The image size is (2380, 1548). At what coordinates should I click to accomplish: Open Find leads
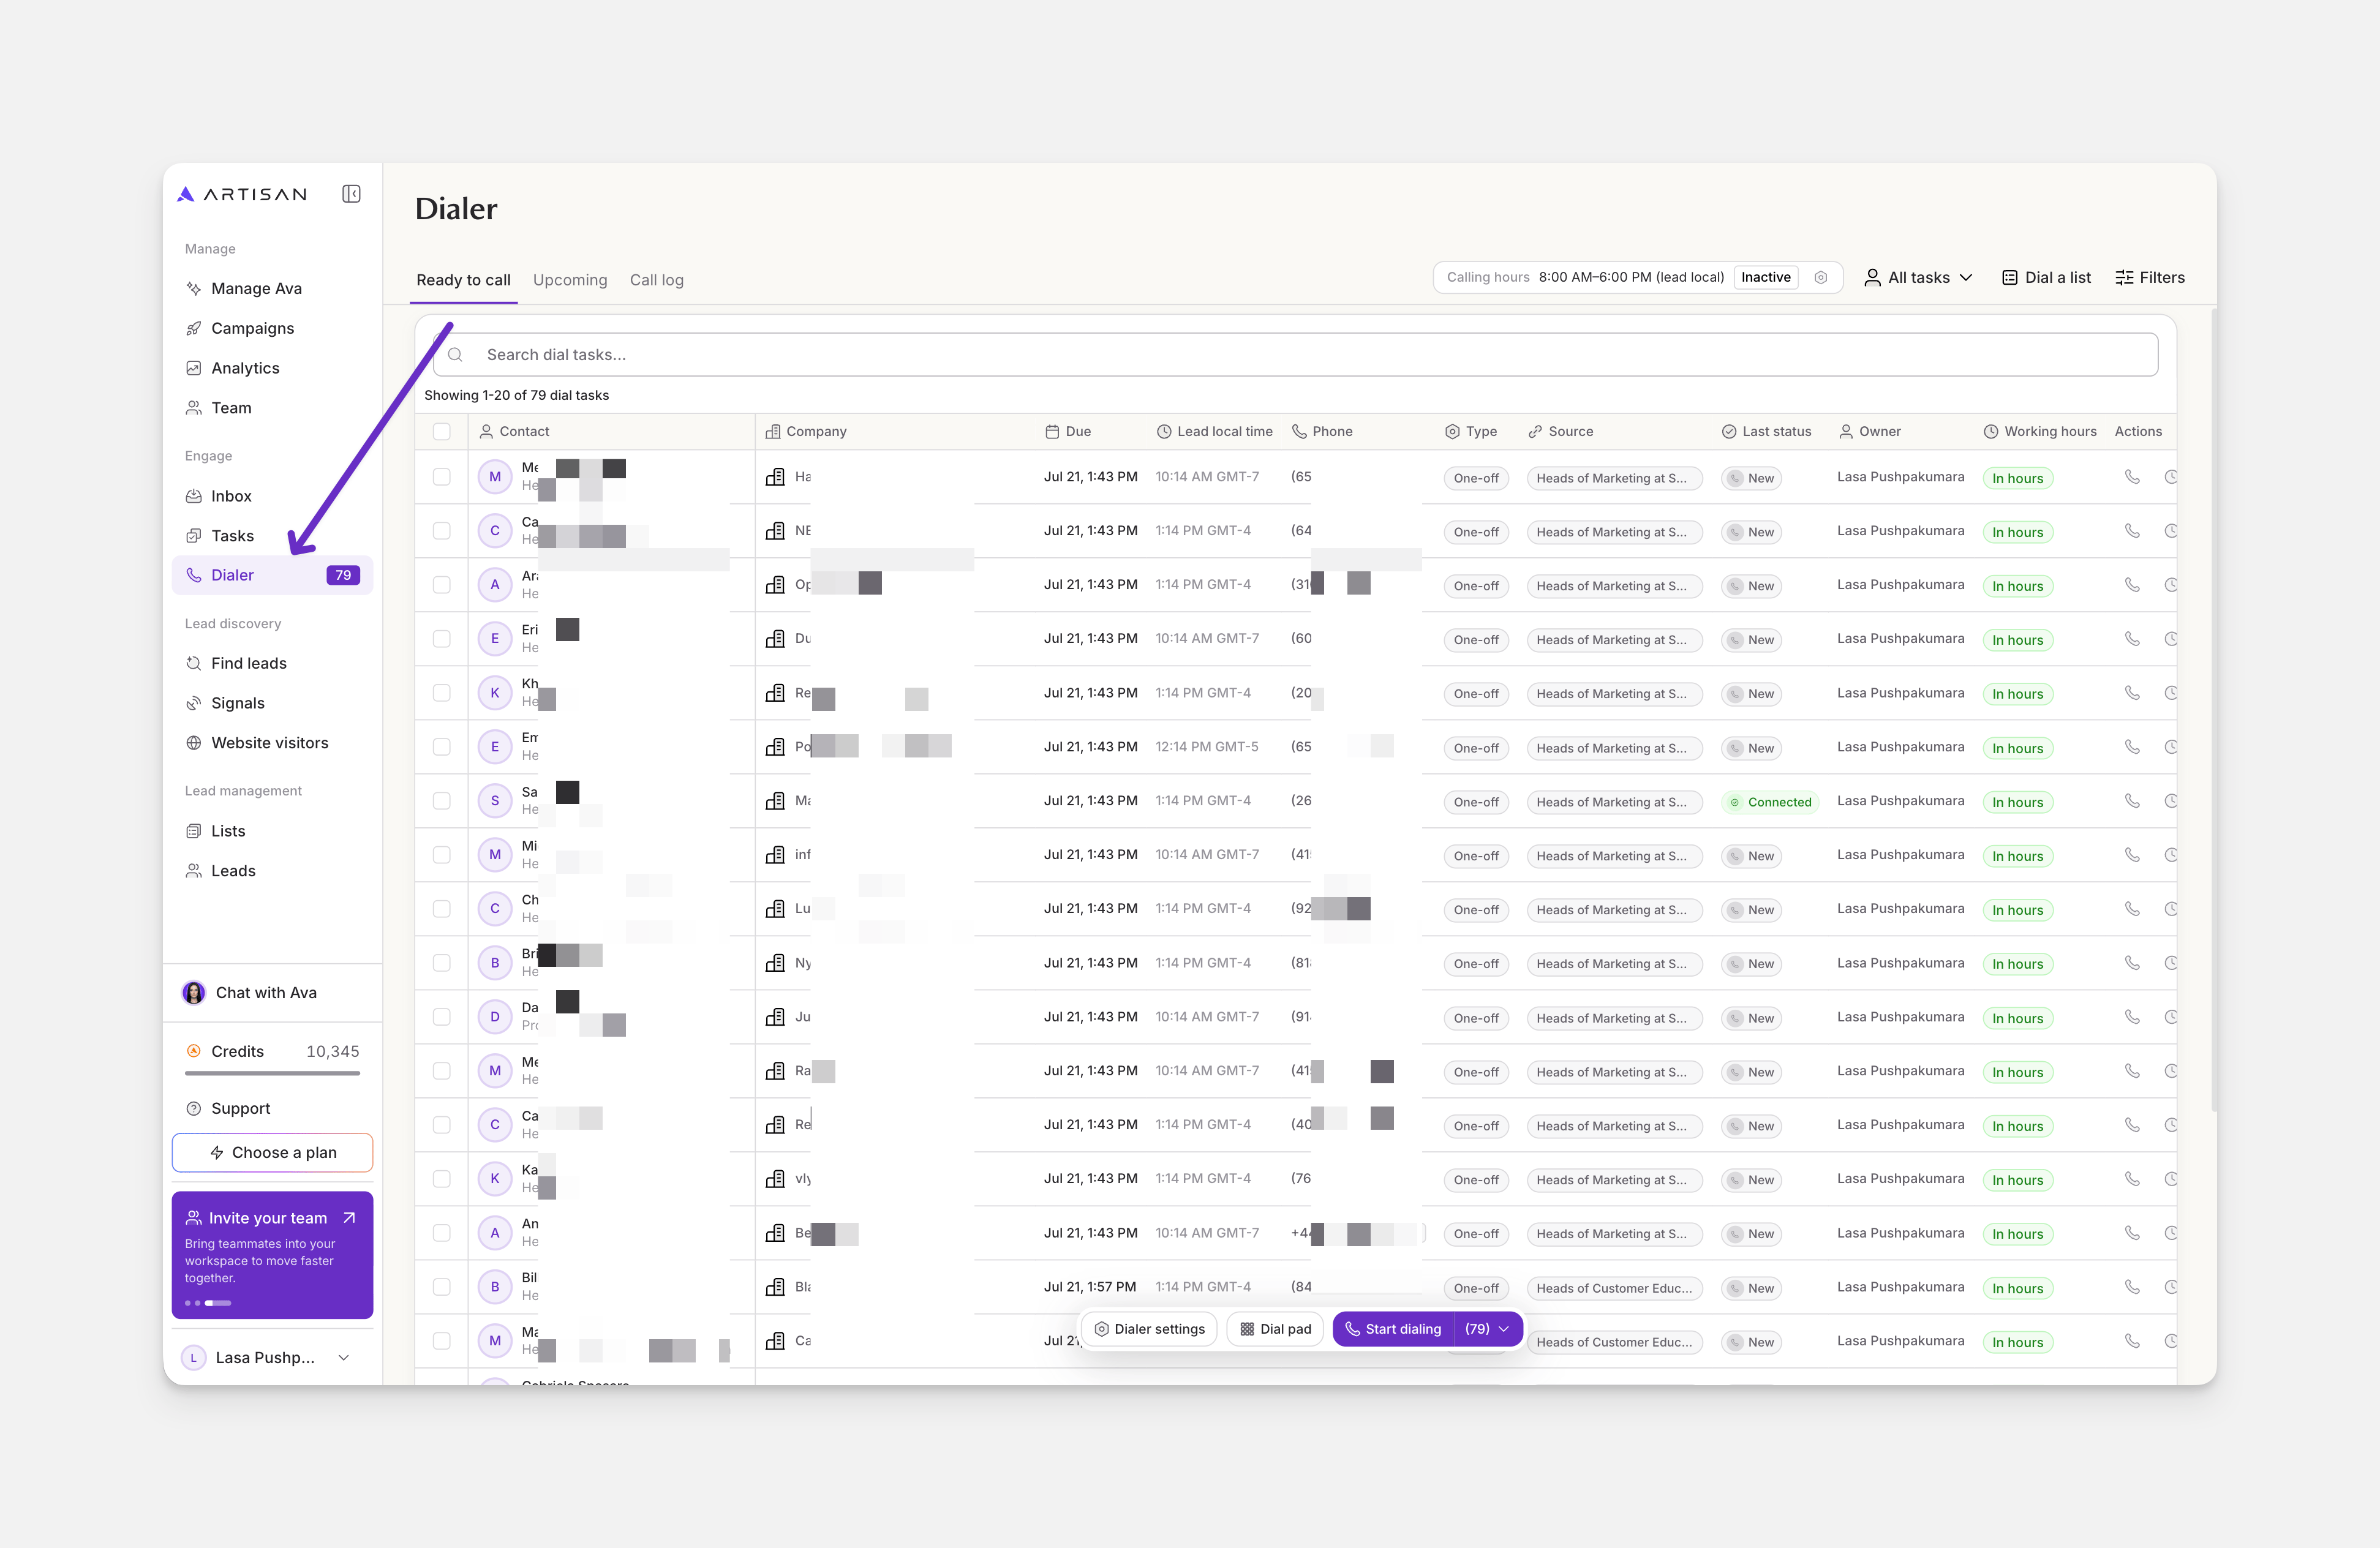point(272,663)
